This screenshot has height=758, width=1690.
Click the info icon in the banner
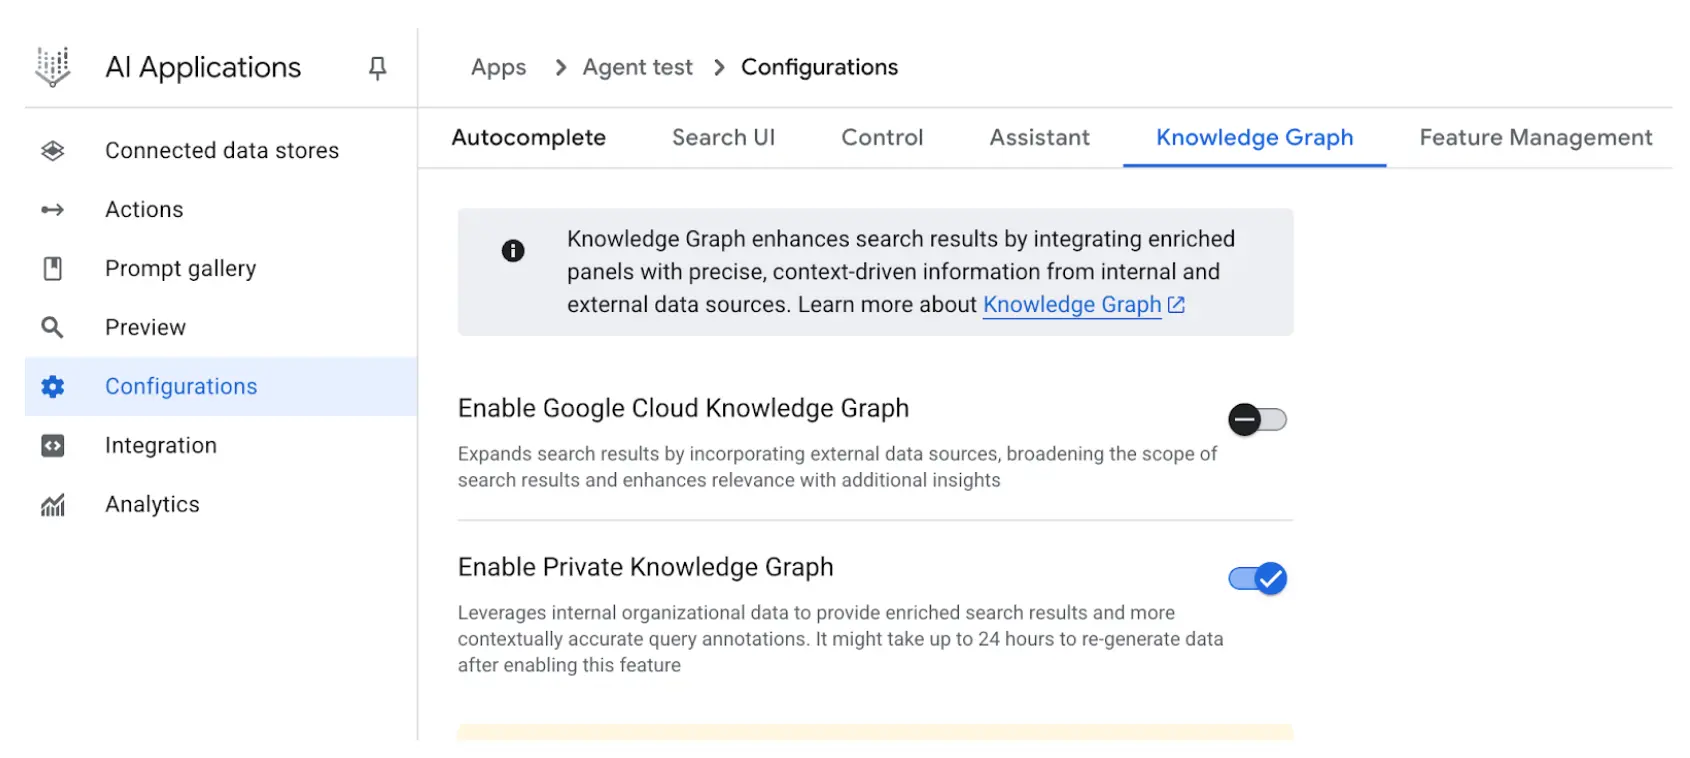tap(513, 251)
